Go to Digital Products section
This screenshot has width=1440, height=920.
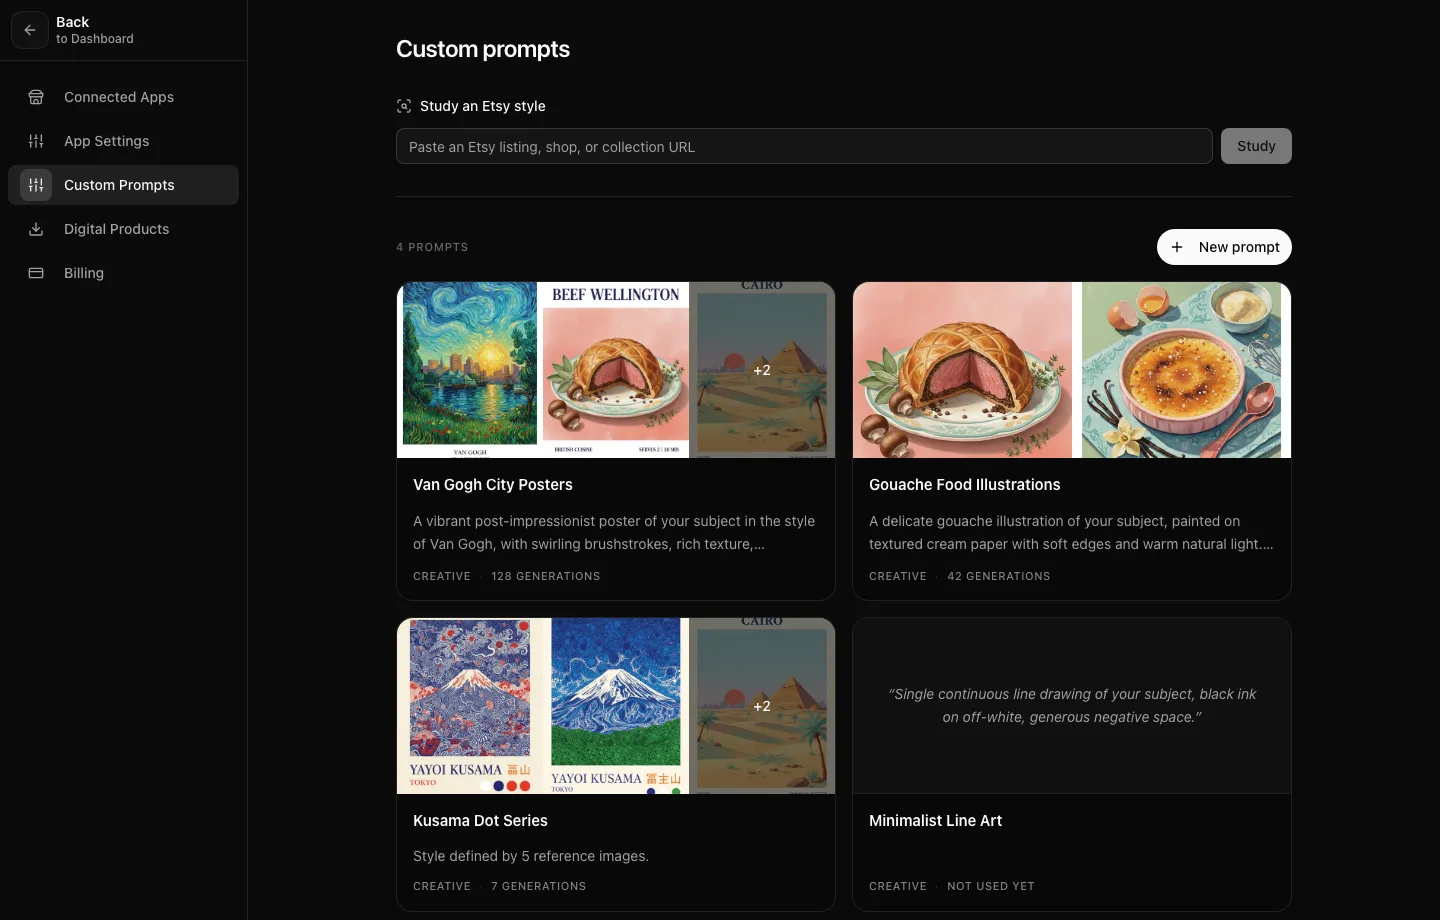[123, 229]
